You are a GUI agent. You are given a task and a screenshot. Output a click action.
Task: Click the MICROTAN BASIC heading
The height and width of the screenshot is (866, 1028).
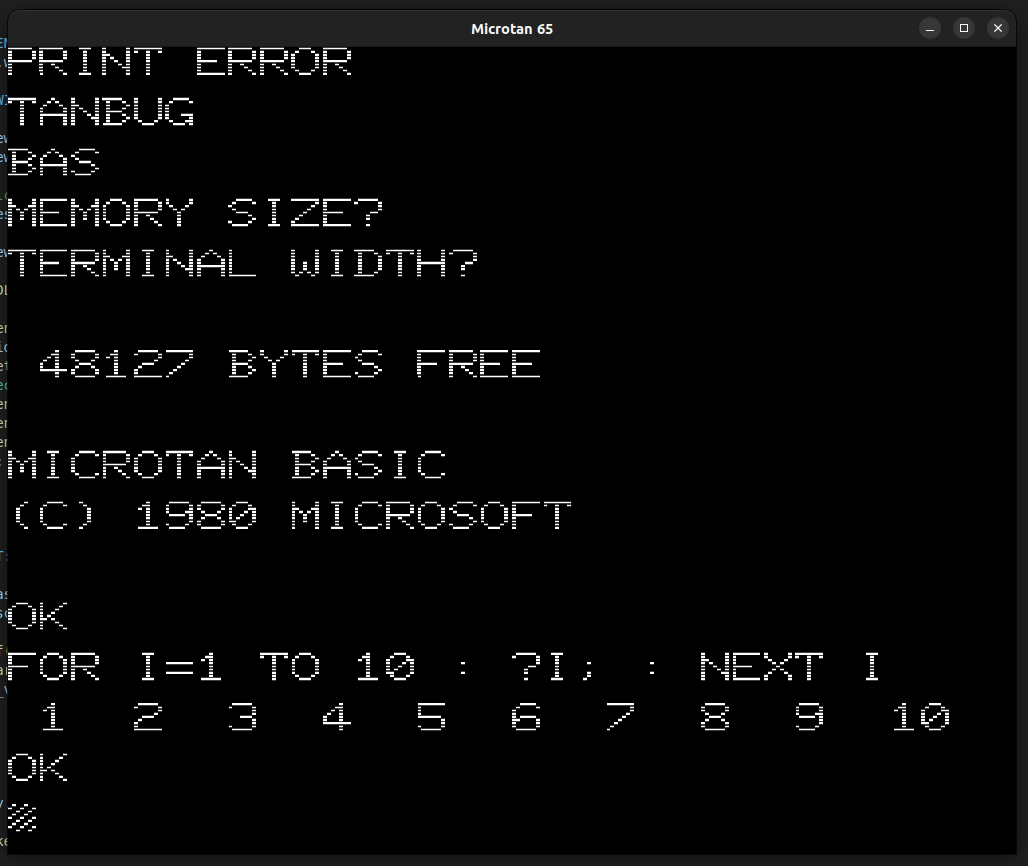(x=227, y=465)
